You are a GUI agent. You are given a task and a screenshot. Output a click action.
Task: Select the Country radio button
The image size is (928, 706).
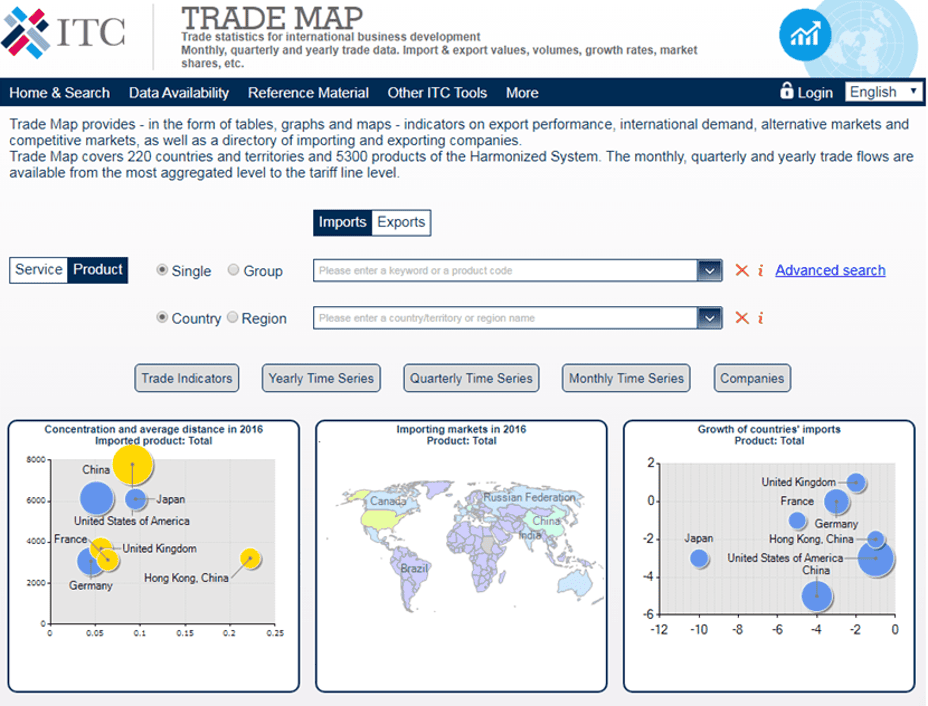[162, 317]
